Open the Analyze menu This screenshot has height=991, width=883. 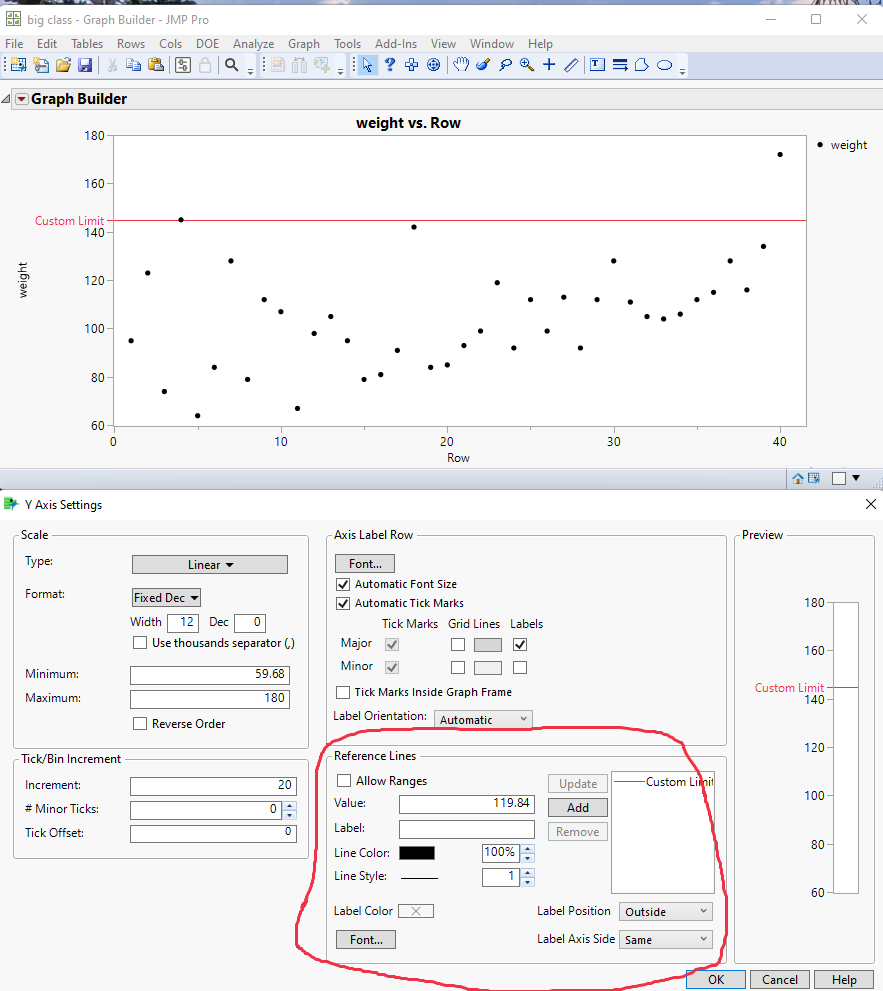point(253,44)
